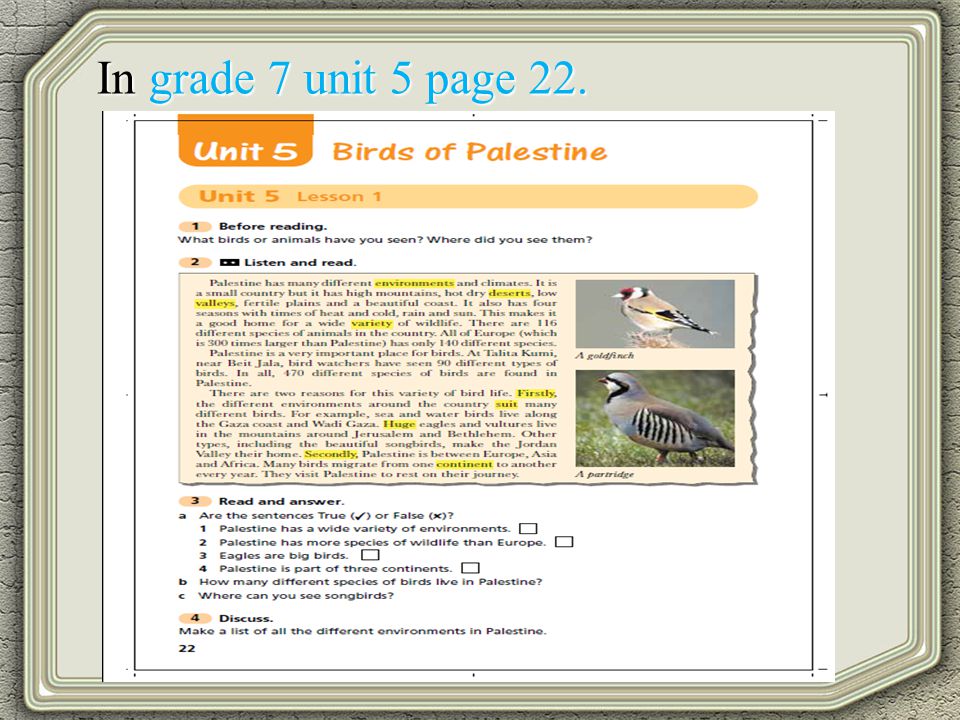Click the 'Discuss.' heading
Screen dimensions: 960x720
pyautogui.click(x=246, y=618)
